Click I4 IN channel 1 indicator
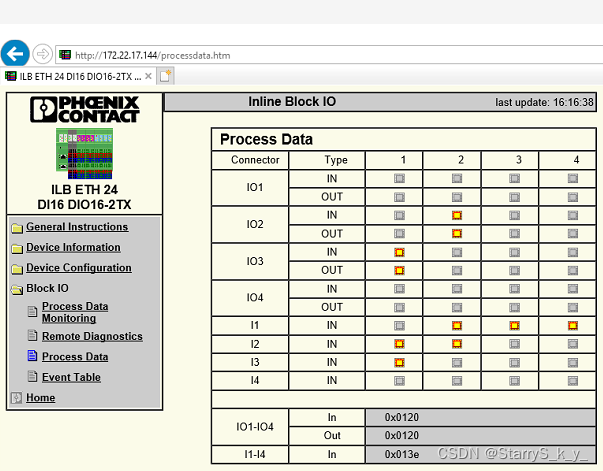The image size is (603, 471). (x=400, y=381)
